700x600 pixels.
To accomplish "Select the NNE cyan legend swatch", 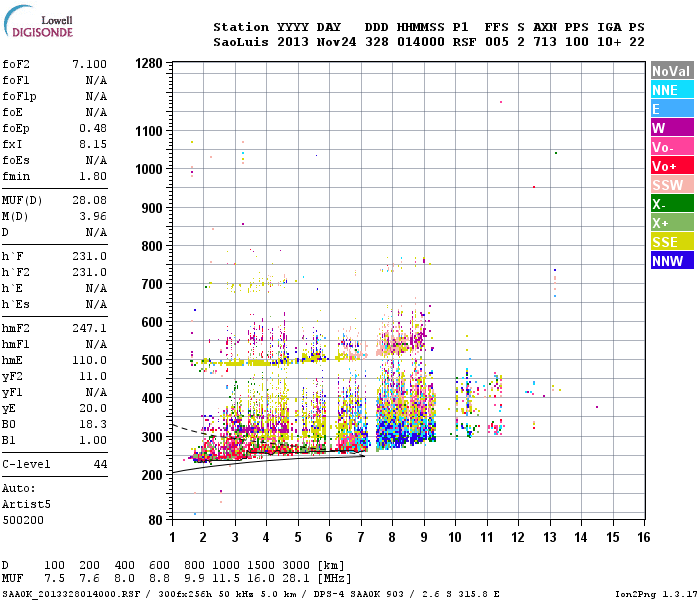I will click(x=672, y=90).
